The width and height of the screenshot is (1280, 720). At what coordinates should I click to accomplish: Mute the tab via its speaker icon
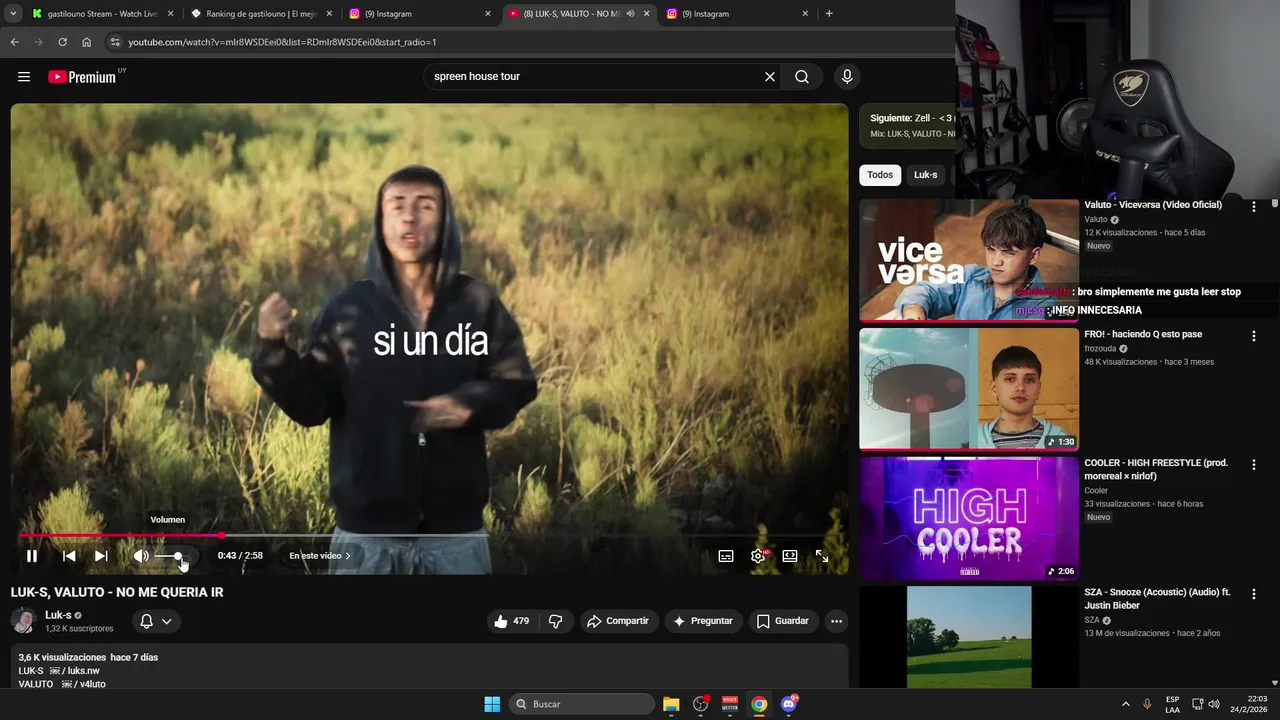click(x=630, y=14)
